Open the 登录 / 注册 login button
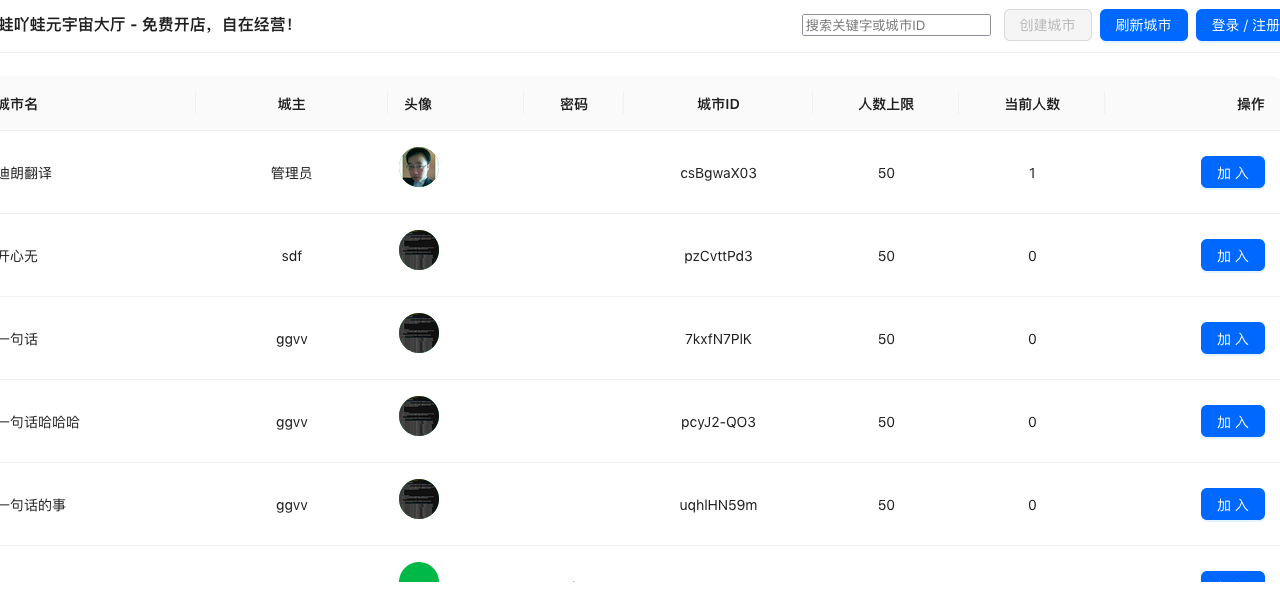1280x598 pixels. coord(1241,25)
